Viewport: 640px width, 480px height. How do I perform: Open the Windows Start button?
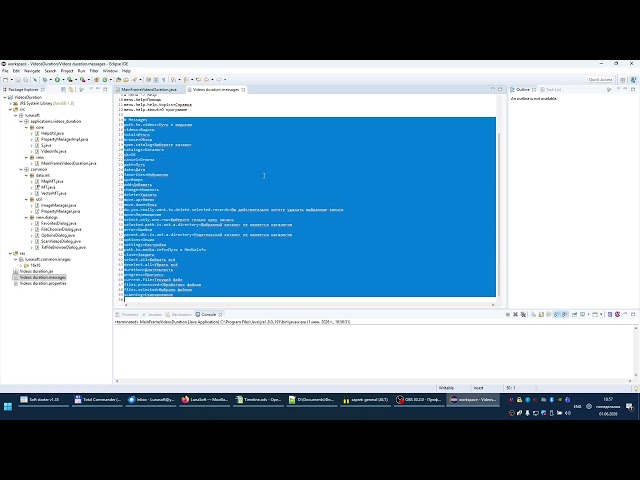[8, 406]
